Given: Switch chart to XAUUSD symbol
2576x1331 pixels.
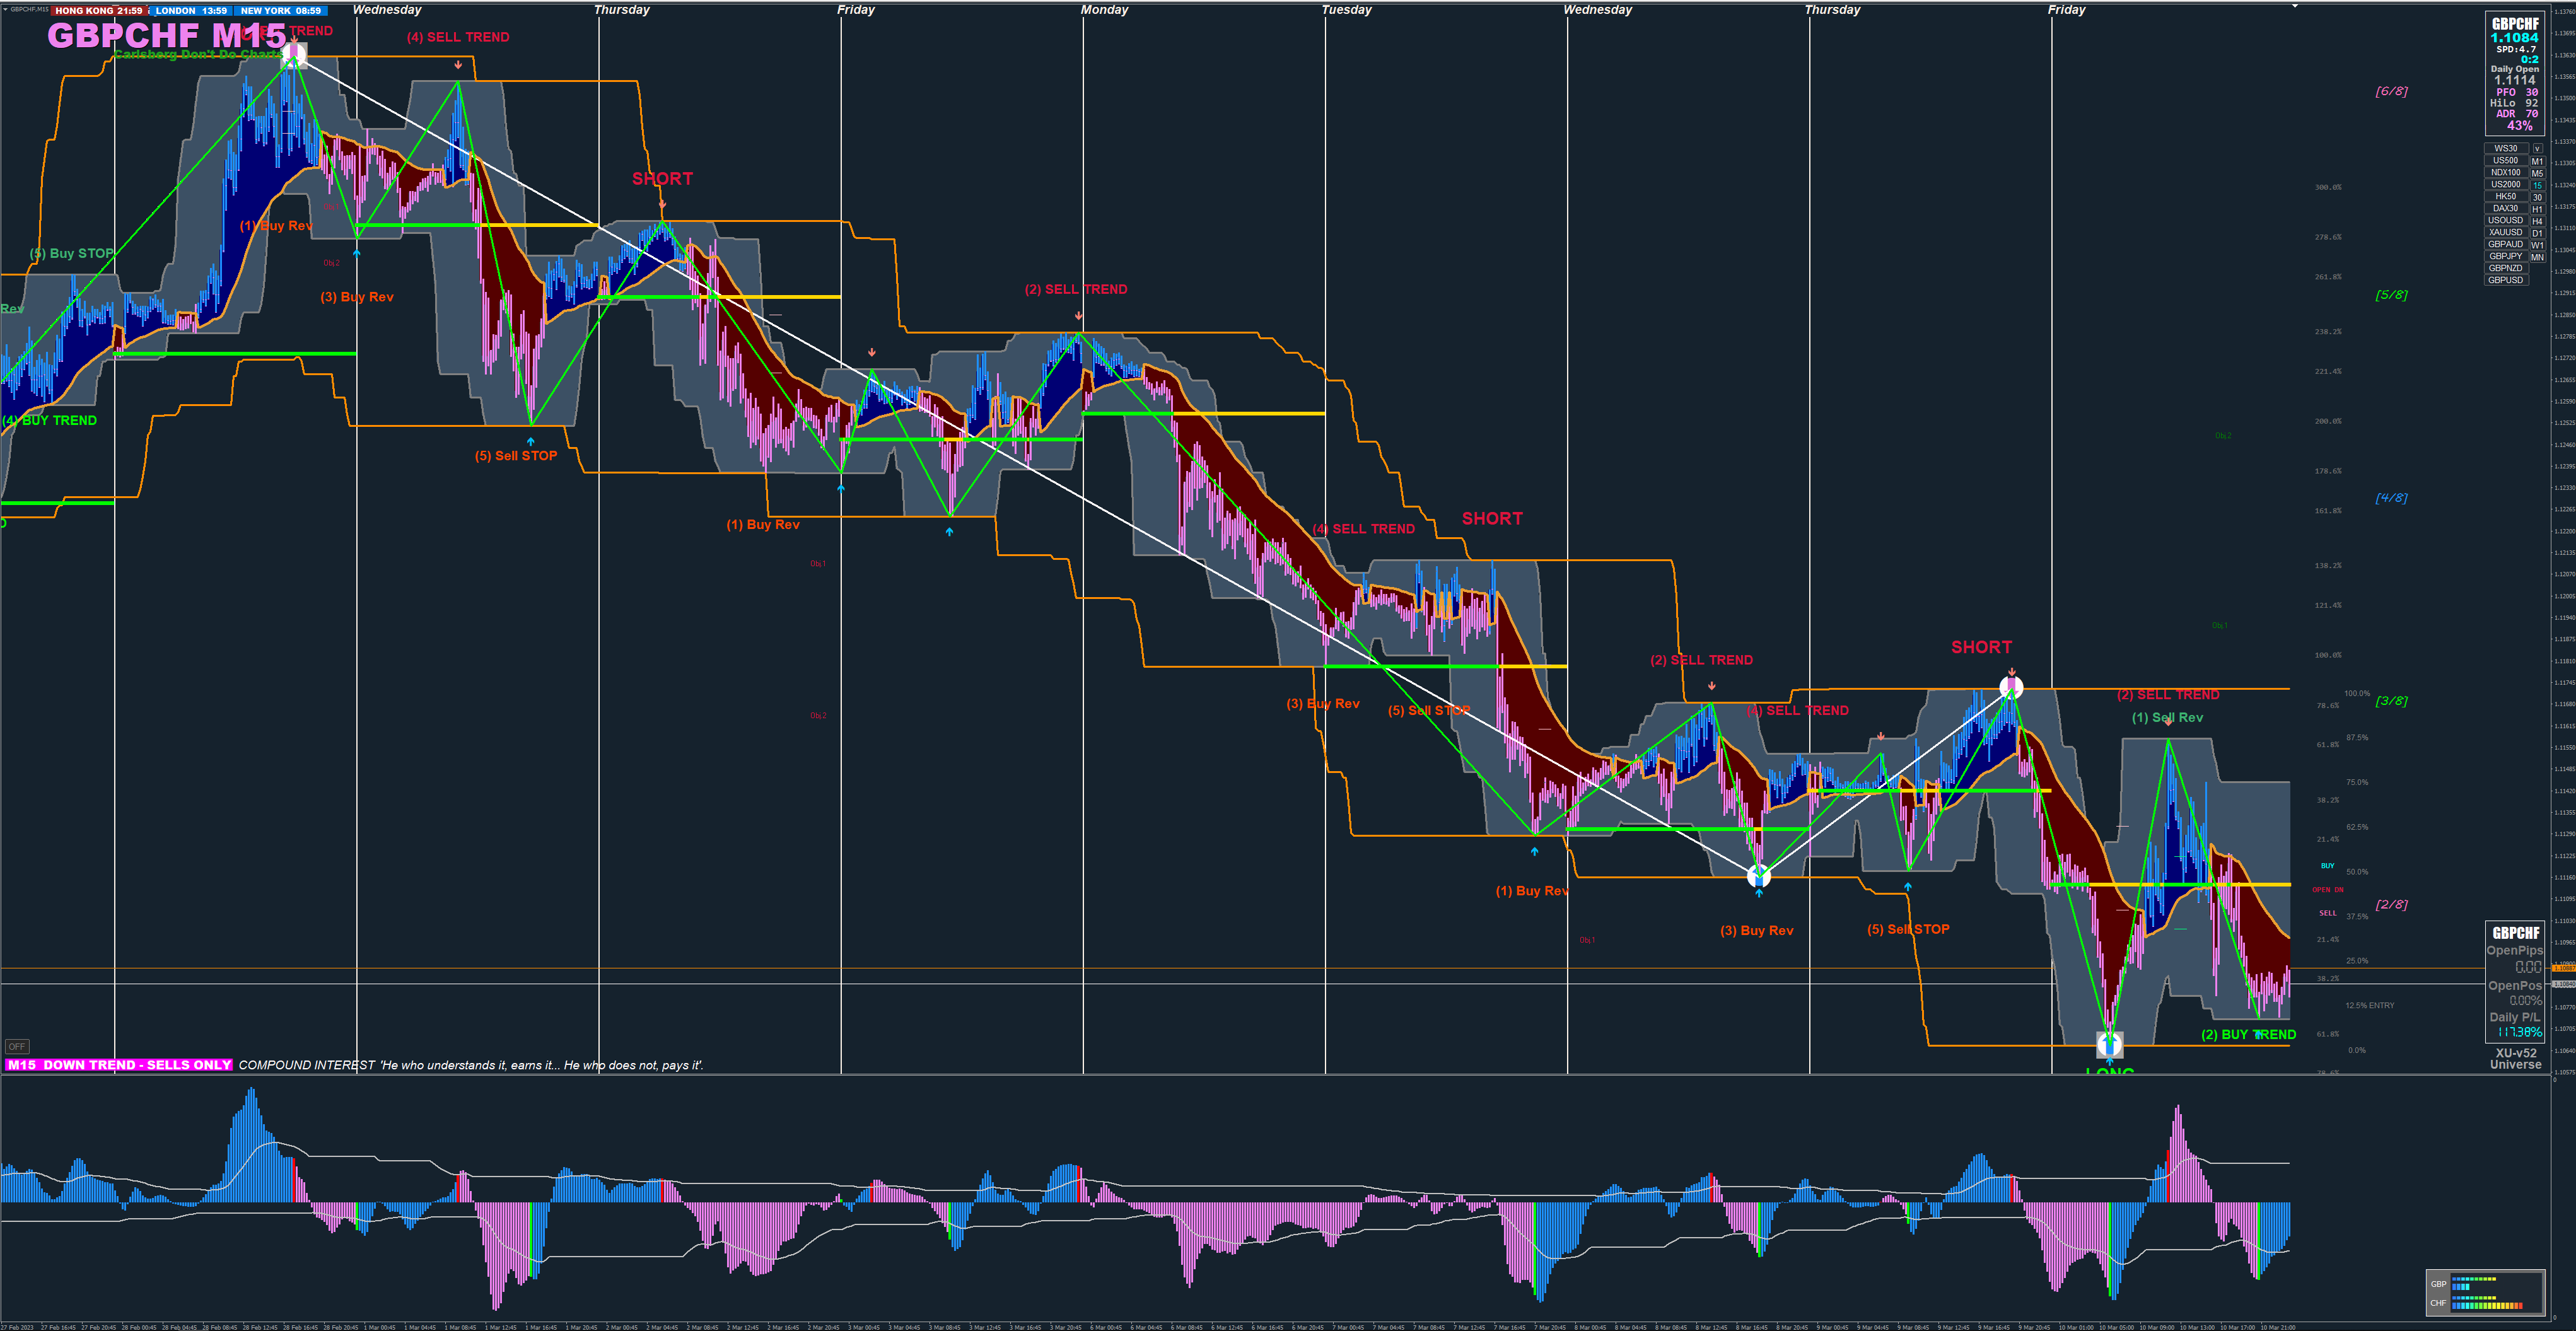Looking at the screenshot, I should pos(2505,232).
